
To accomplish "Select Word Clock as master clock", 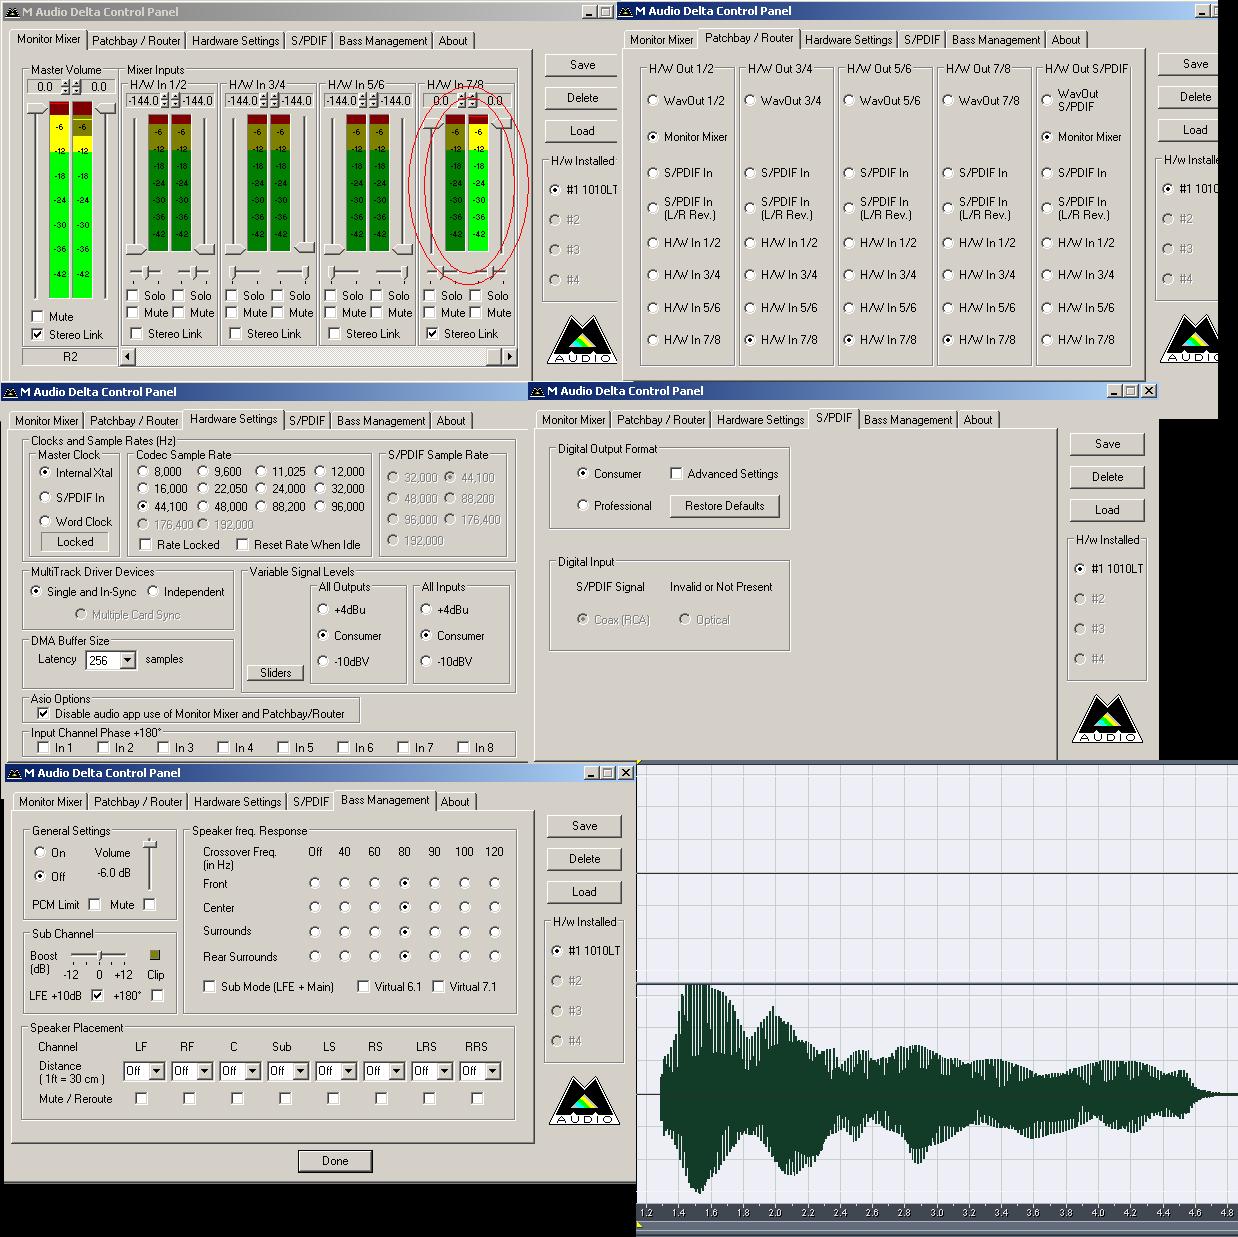I will pyautogui.click(x=45, y=522).
